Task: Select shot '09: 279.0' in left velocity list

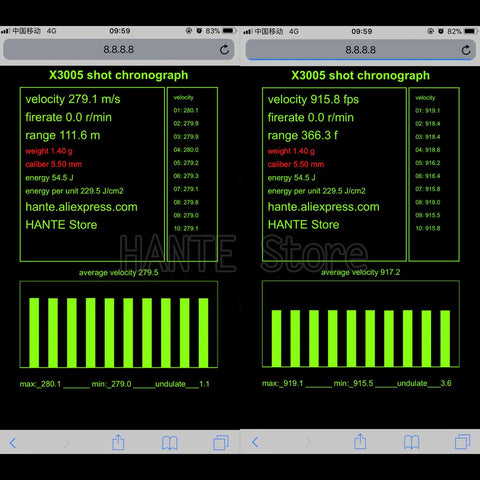Action: click(186, 215)
